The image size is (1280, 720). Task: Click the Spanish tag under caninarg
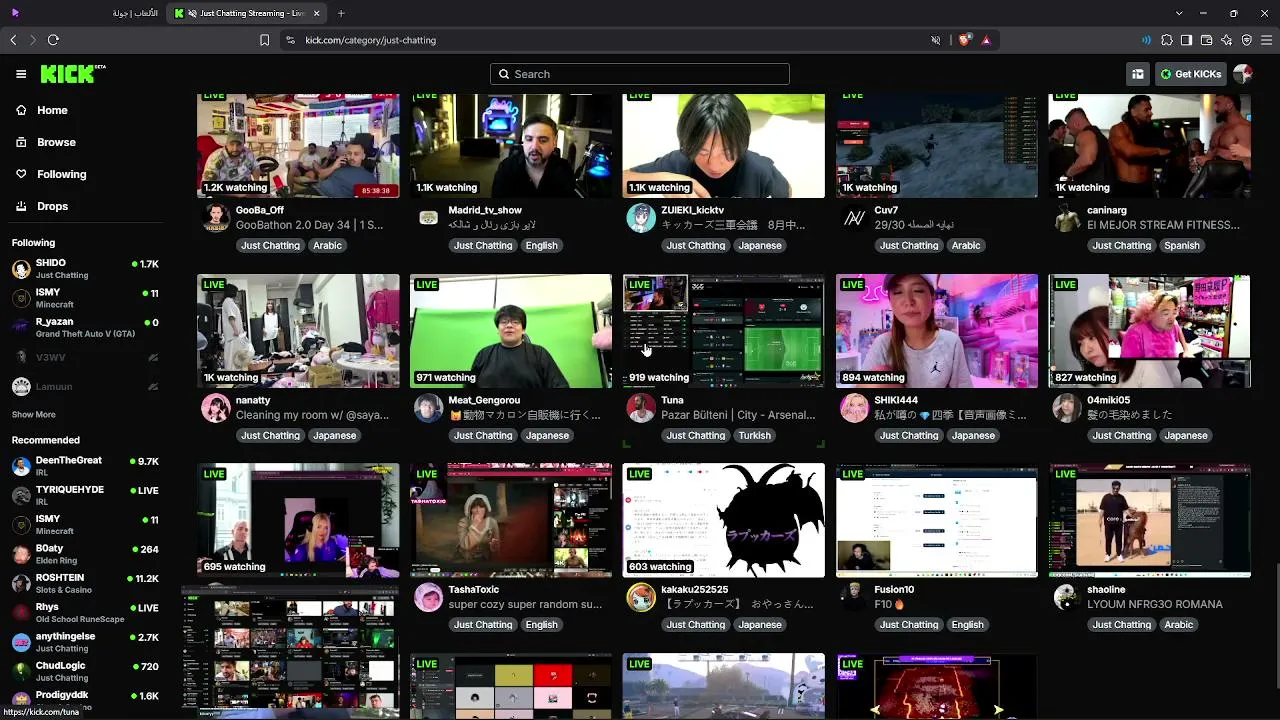(1181, 245)
